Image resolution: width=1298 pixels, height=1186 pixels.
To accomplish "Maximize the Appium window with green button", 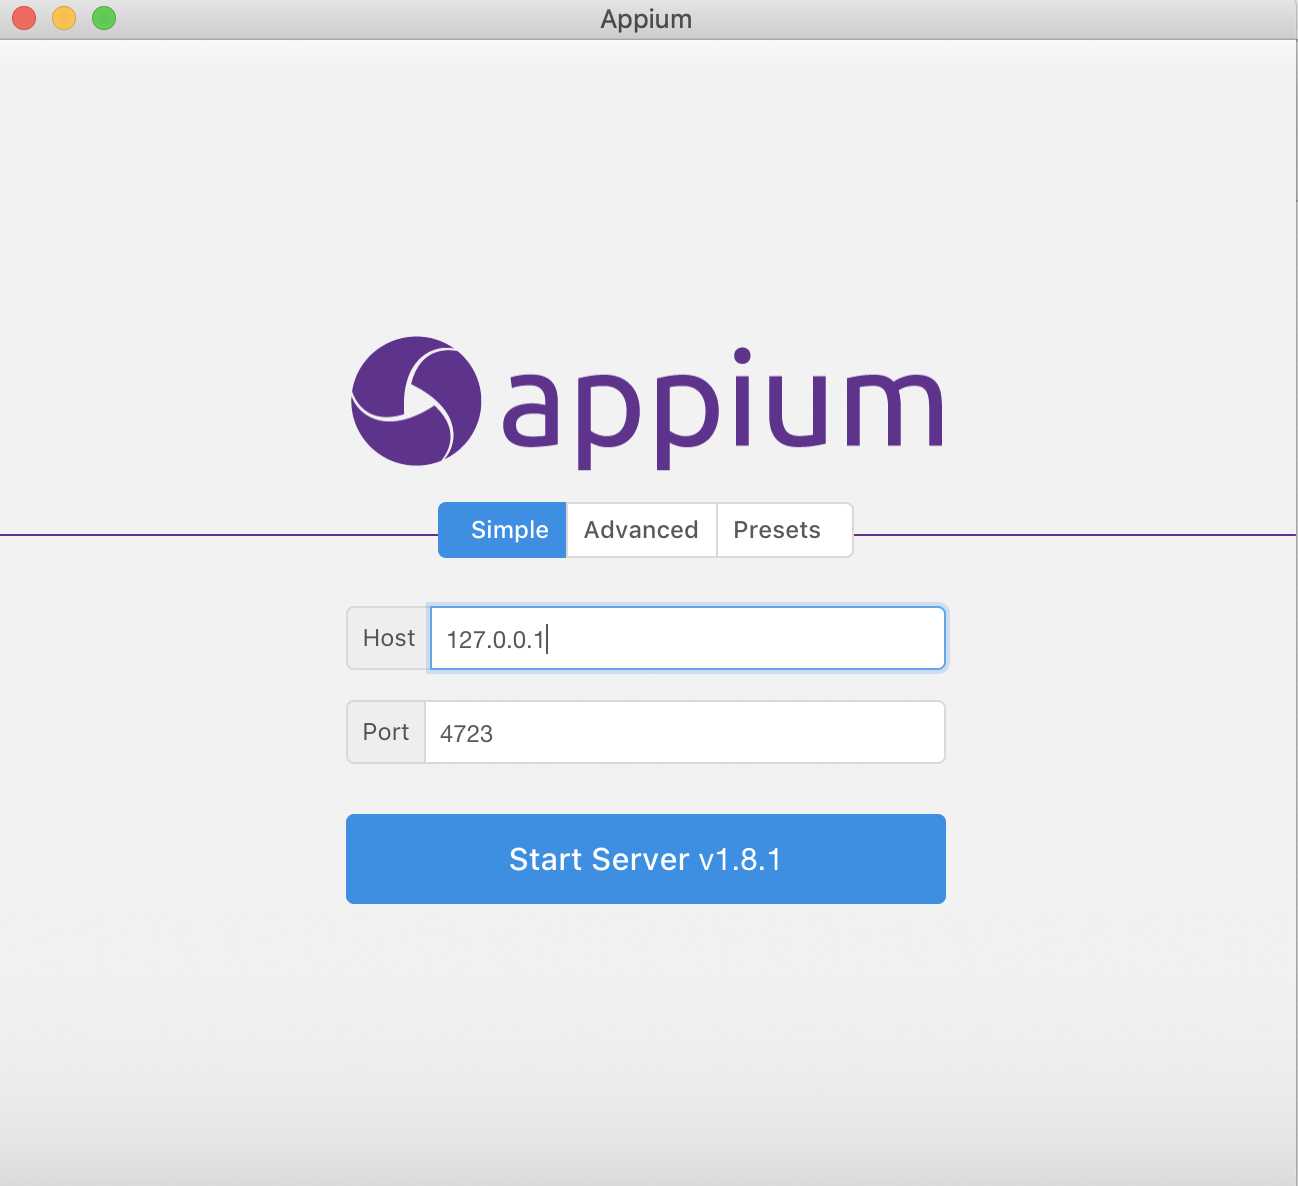I will (x=104, y=18).
